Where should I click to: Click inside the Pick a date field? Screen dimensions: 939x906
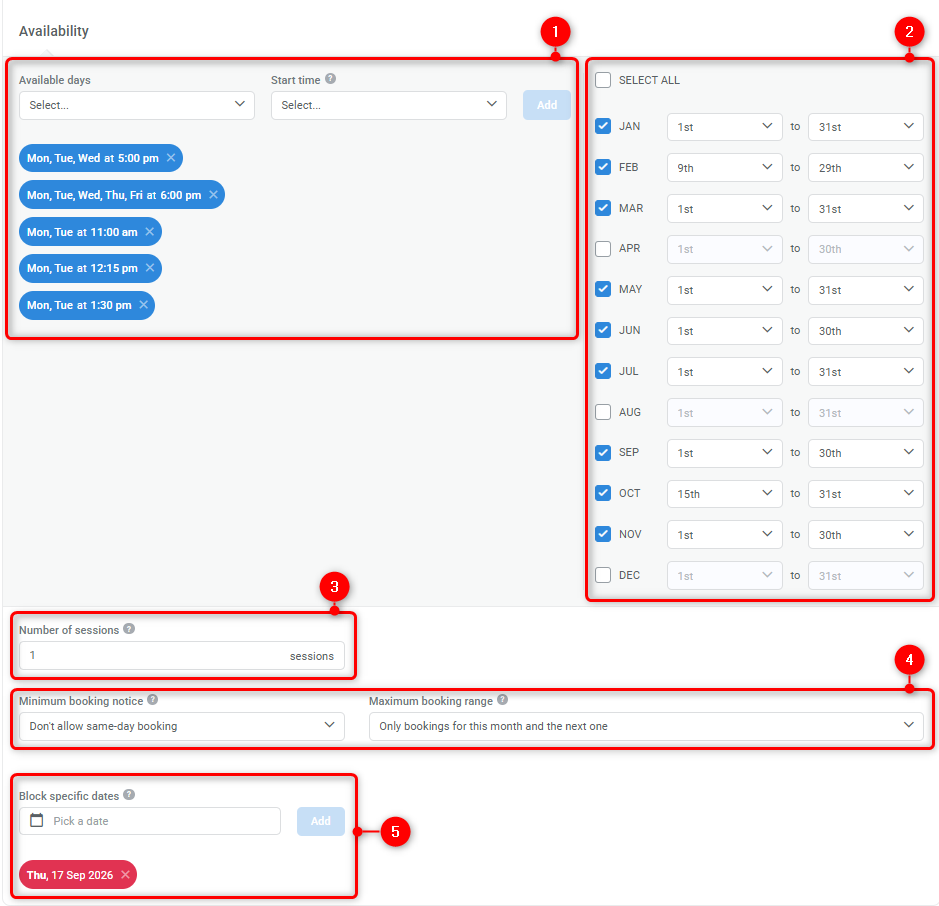(150, 820)
